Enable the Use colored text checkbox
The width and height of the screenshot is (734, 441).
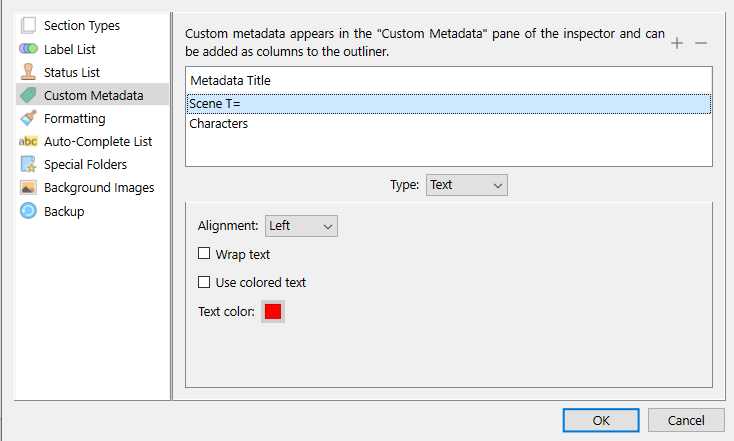click(x=204, y=282)
